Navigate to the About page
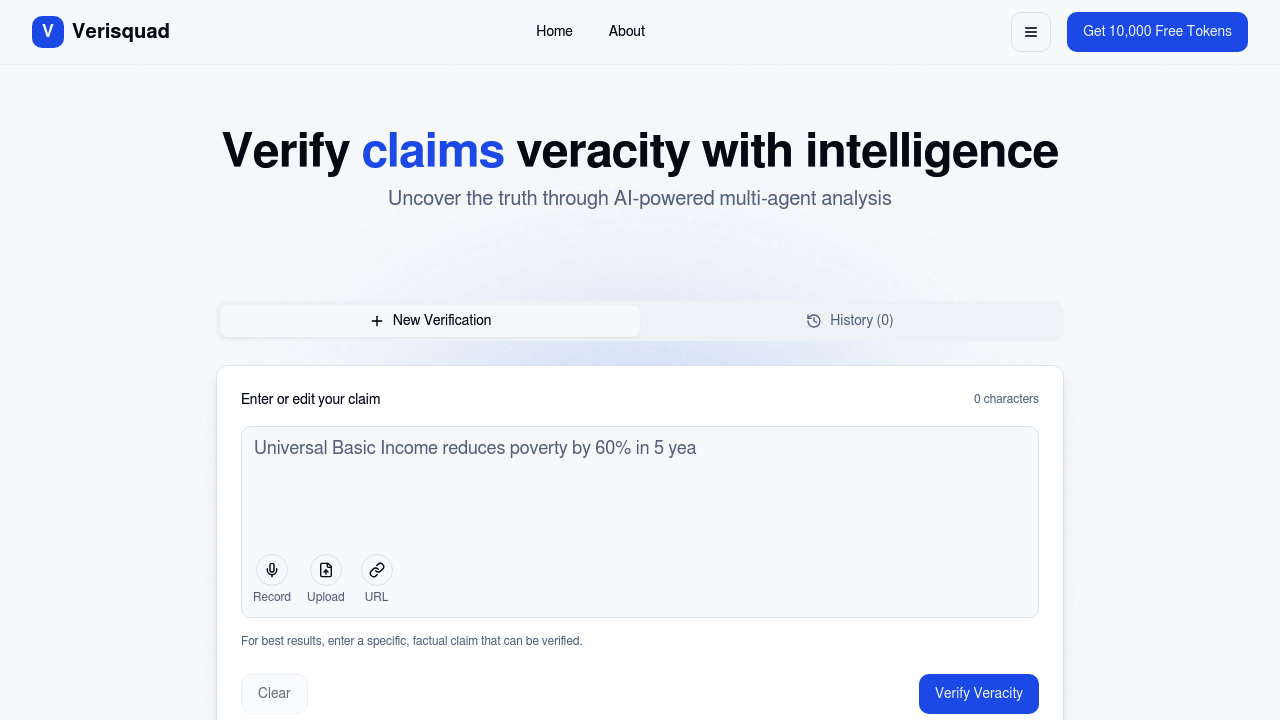The height and width of the screenshot is (720, 1280). tap(627, 31)
